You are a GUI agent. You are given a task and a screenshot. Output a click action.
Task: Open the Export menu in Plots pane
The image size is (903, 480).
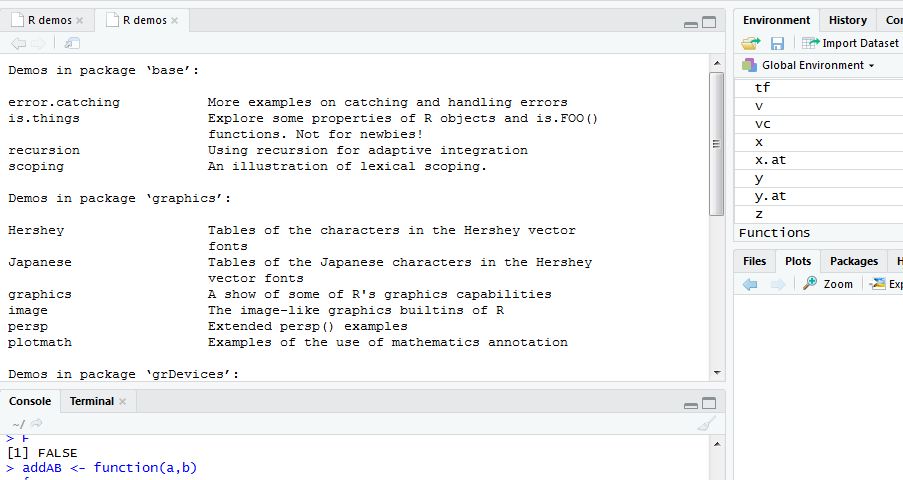click(x=886, y=284)
